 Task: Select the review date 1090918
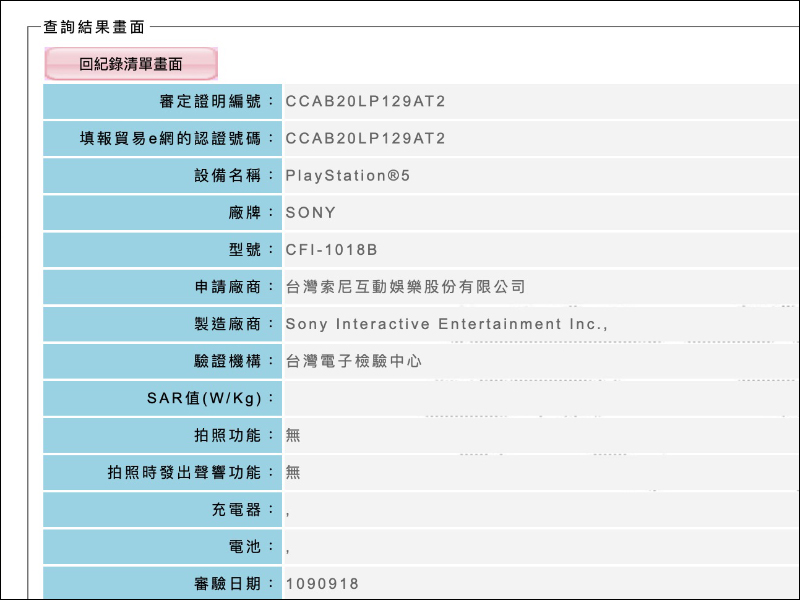coord(322,584)
